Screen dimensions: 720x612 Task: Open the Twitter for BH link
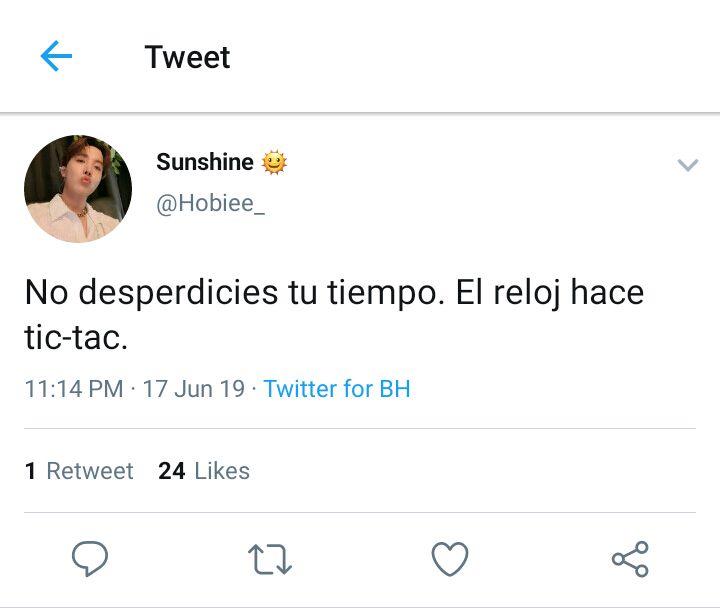pos(337,389)
